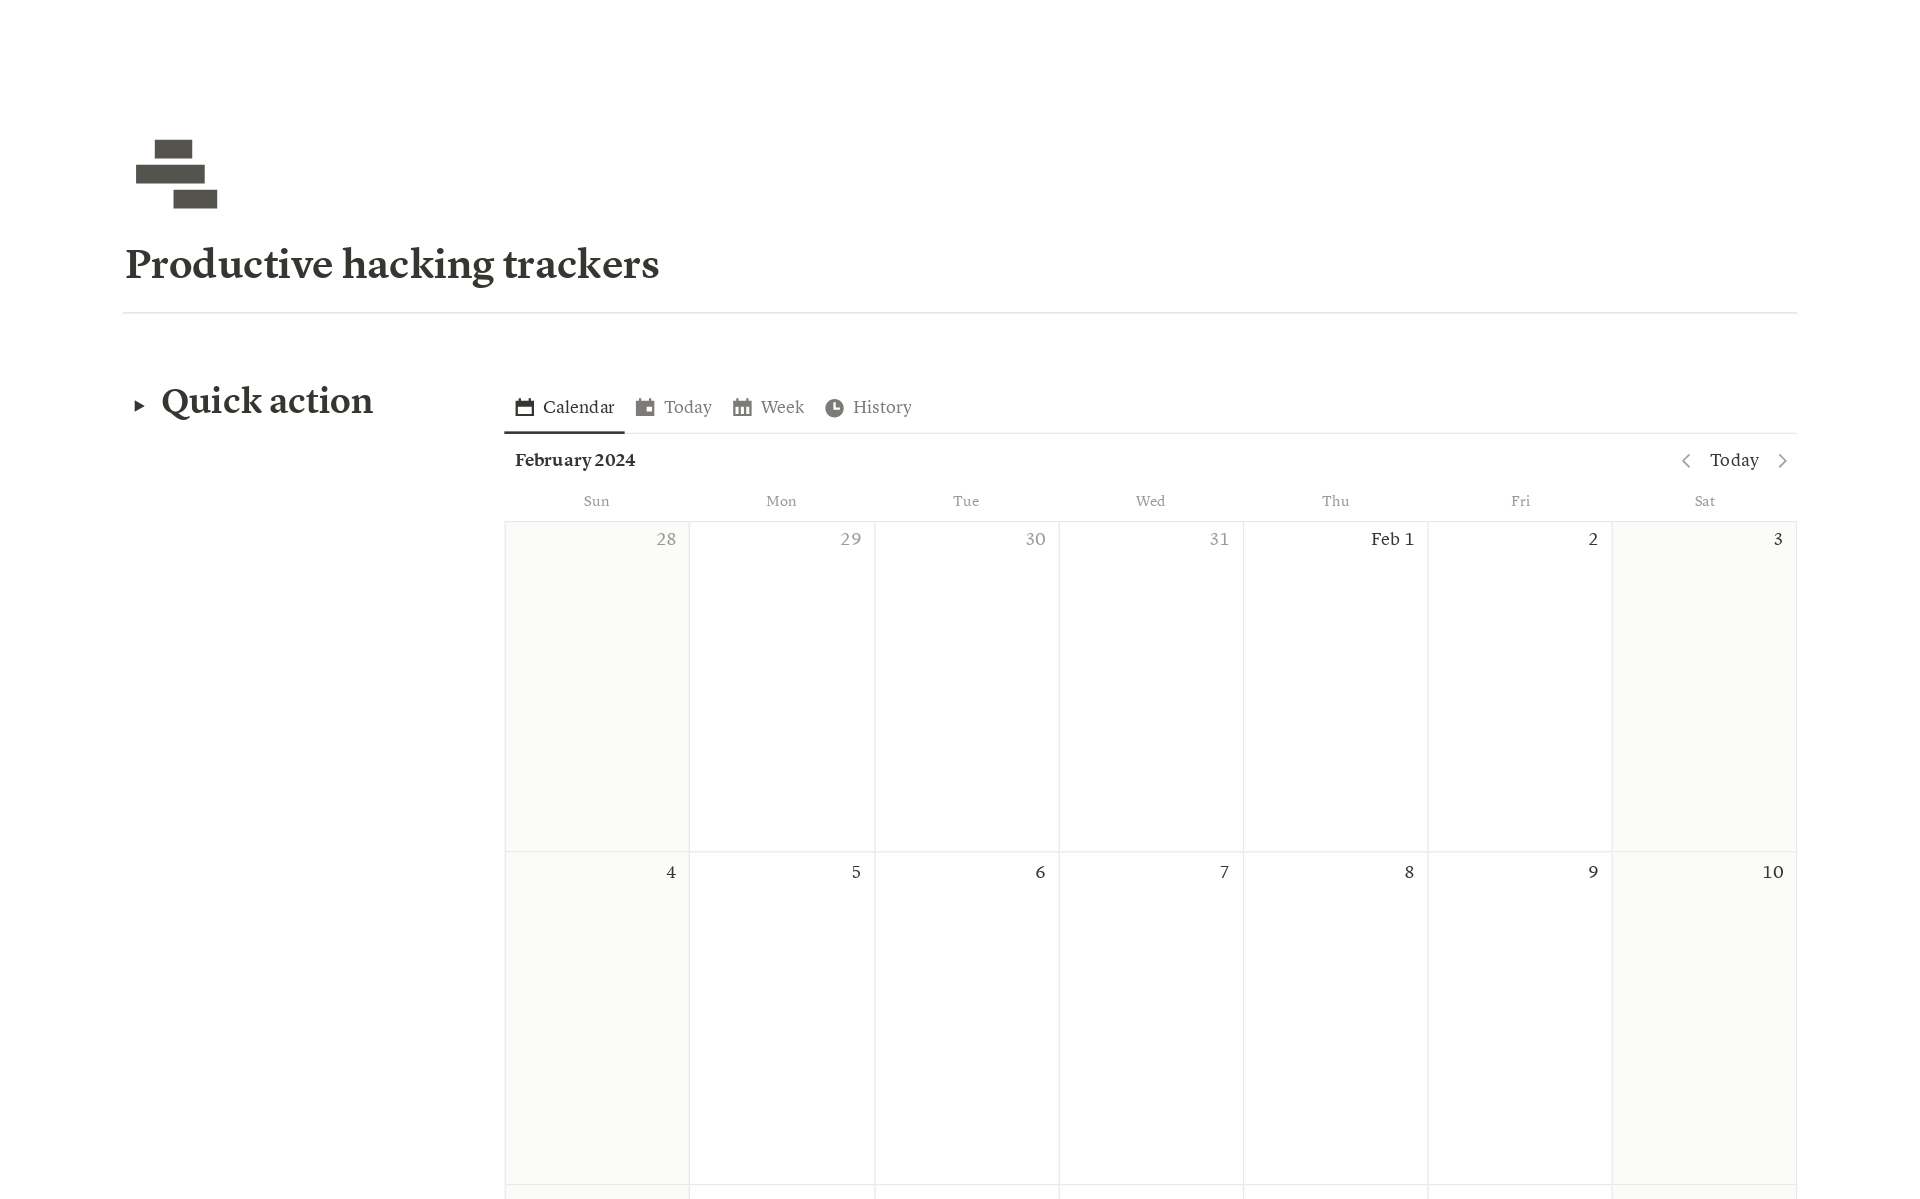
Task: Click the Saturday 10 day cell
Action: click(1704, 1018)
